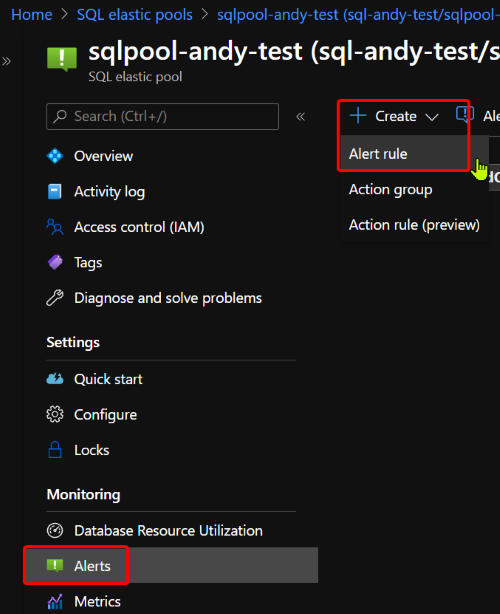Open the Overview page icon

coord(55,156)
